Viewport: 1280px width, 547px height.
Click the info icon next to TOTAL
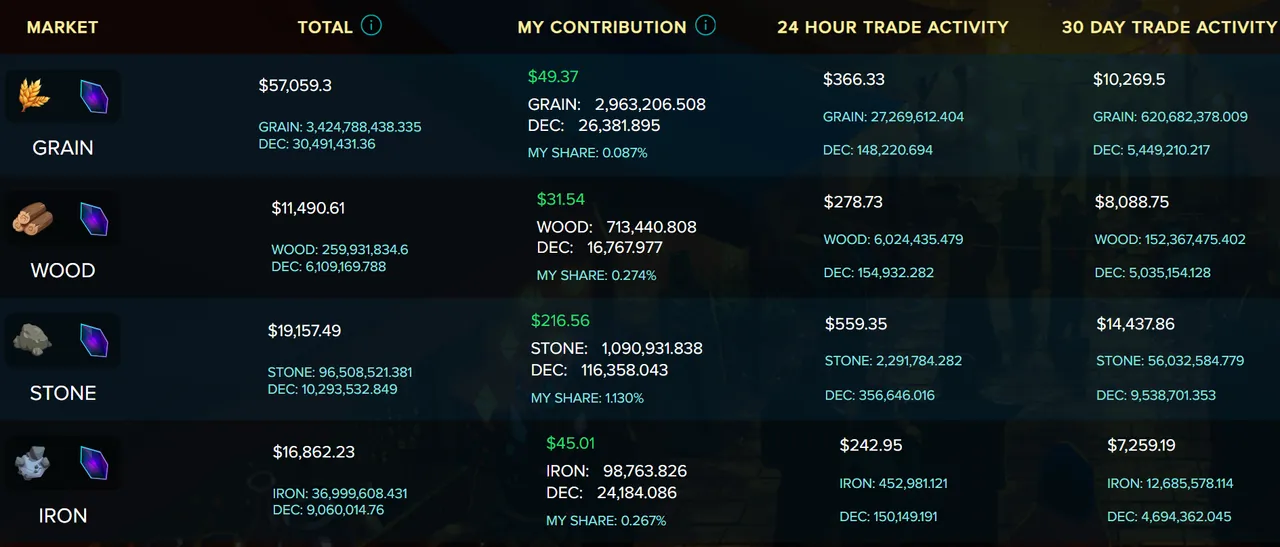[371, 26]
